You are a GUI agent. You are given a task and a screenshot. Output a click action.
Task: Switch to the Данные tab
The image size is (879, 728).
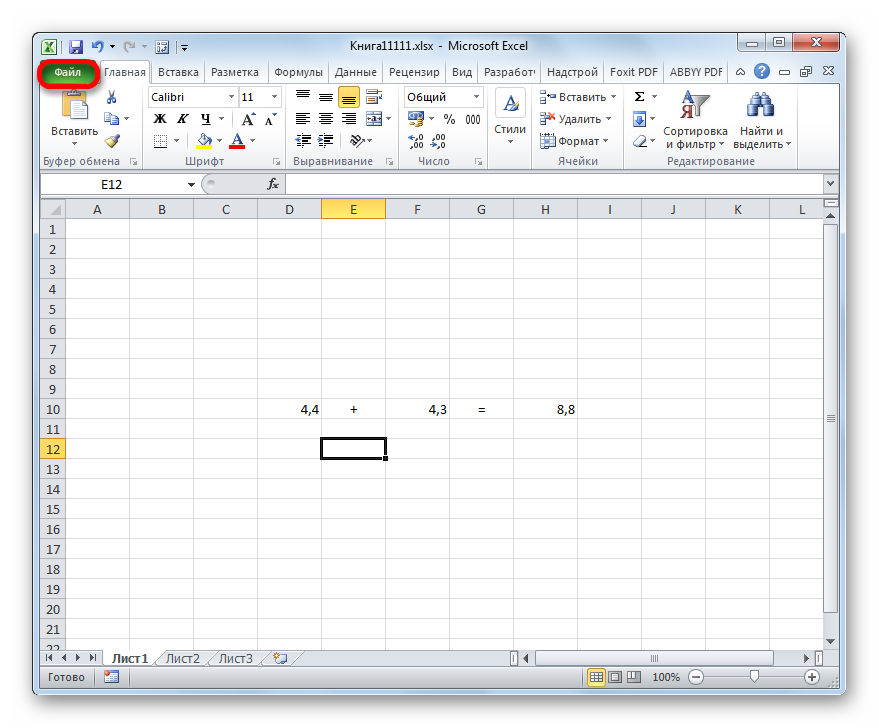(x=356, y=72)
